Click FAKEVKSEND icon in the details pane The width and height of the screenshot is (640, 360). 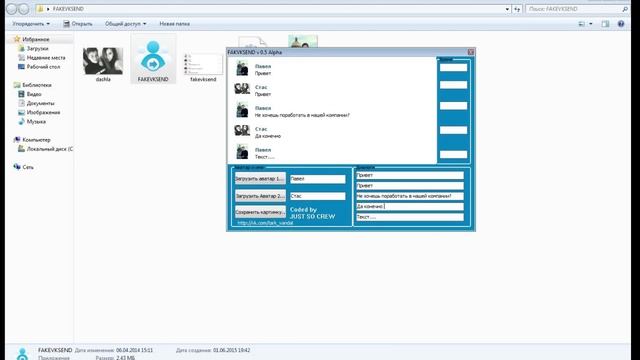pyautogui.click(x=22, y=353)
